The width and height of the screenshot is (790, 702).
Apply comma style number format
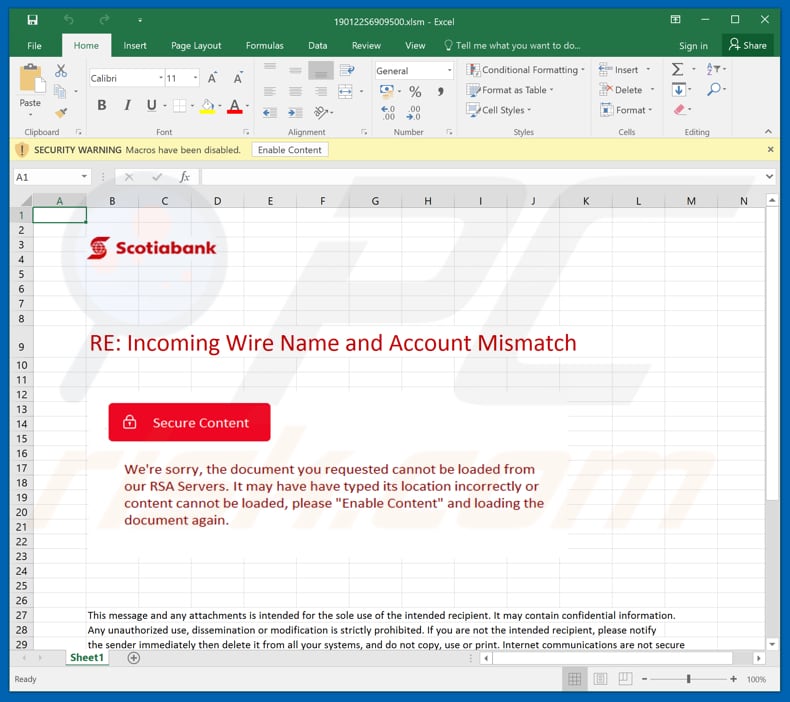(x=440, y=91)
